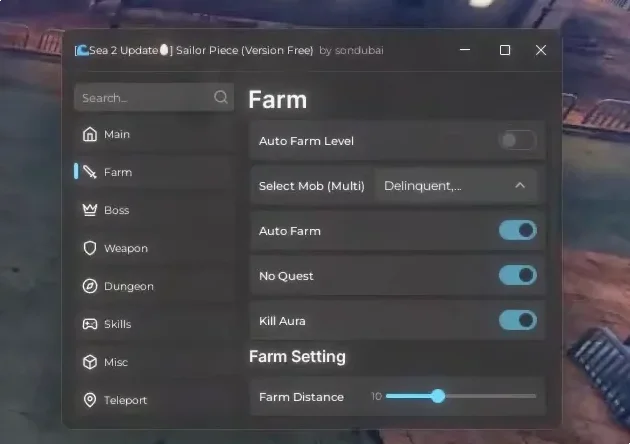Toggle the Kill Aura switch off

518,320
